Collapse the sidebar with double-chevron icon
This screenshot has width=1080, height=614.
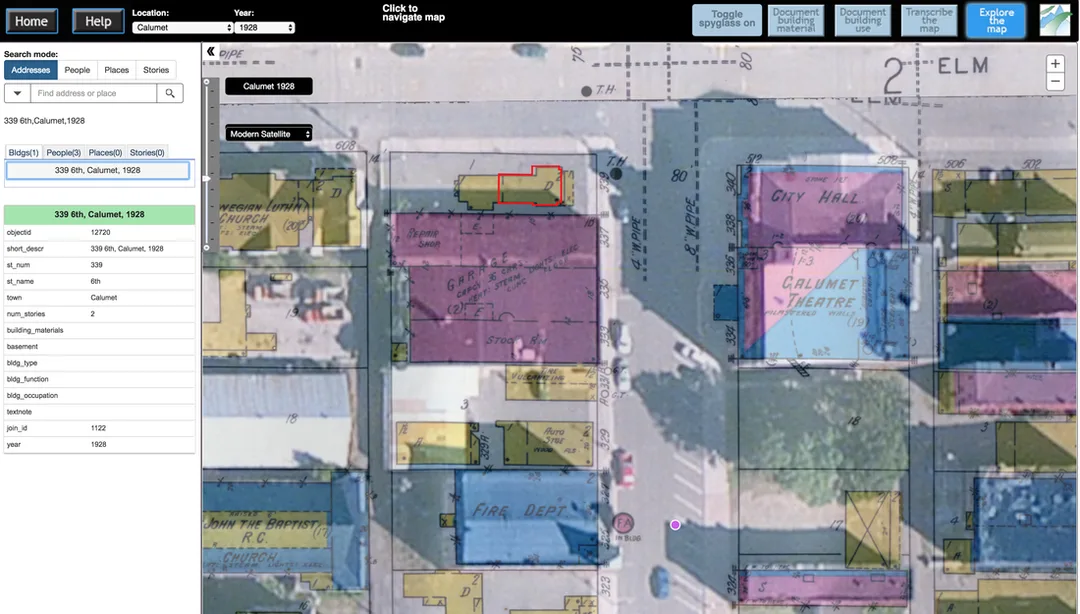click(x=211, y=52)
